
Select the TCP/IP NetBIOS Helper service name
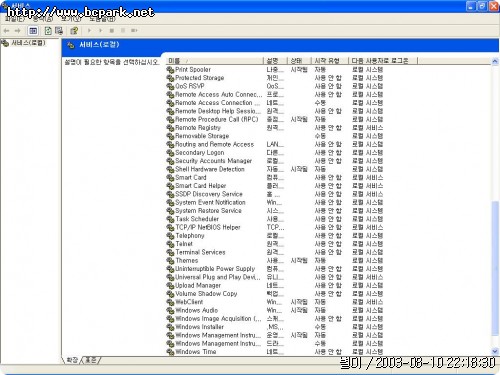click(x=208, y=228)
